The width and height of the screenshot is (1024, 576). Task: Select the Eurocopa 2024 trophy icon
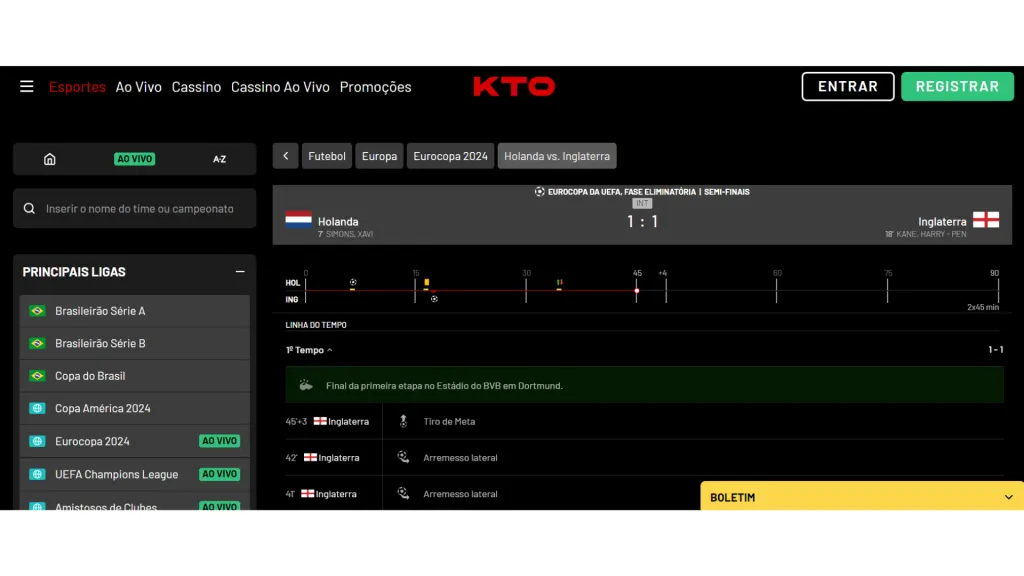pyautogui.click(x=36, y=441)
